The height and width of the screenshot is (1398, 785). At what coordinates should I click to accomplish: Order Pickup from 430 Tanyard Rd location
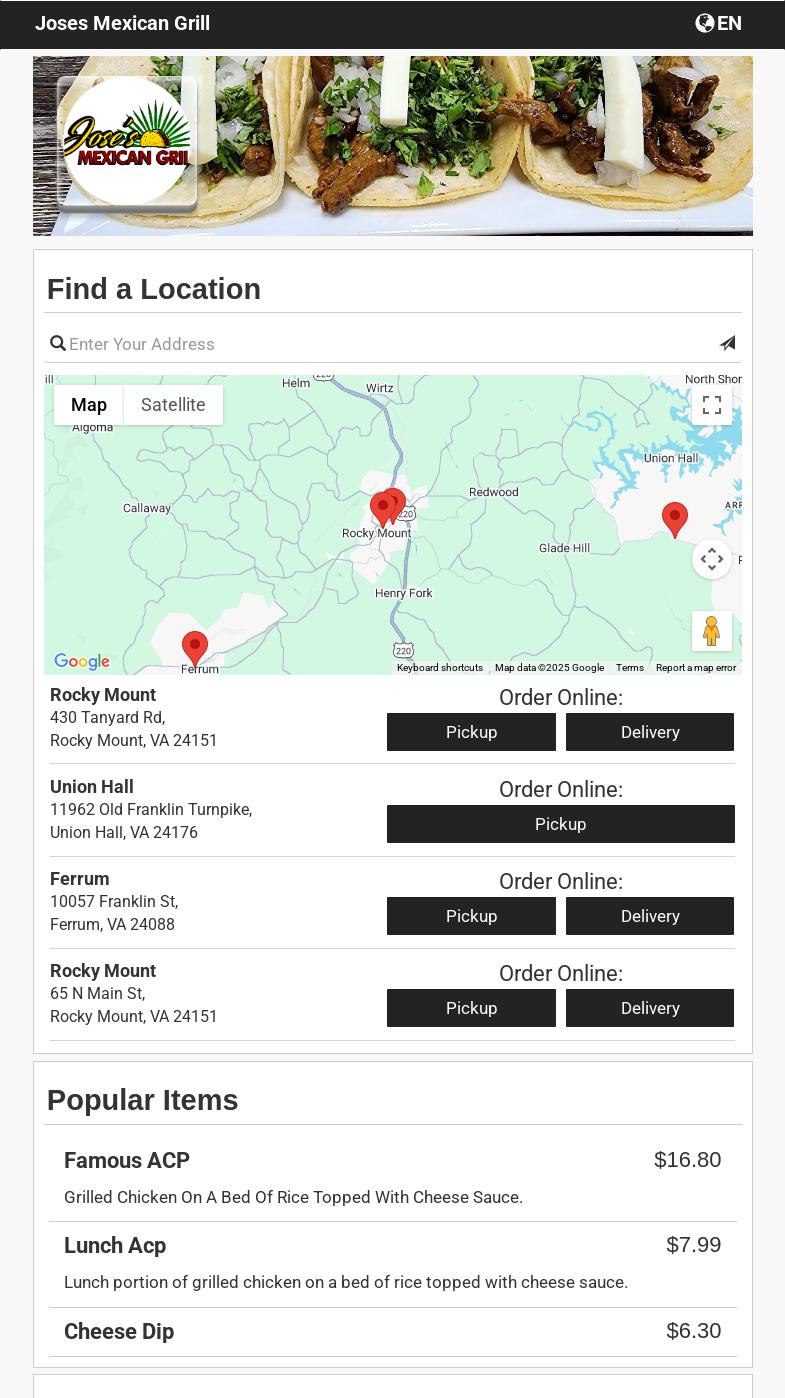pos(471,732)
